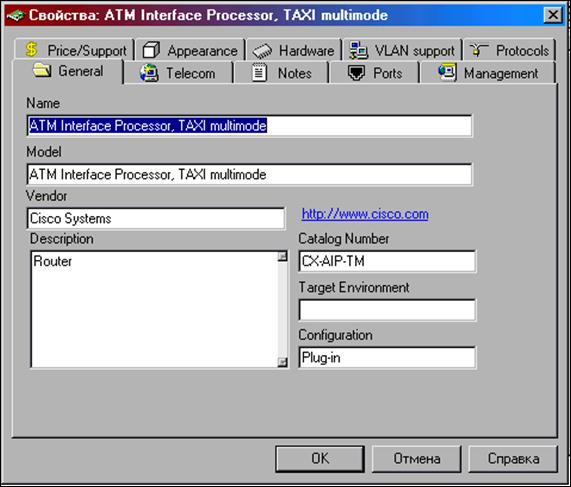Click the Name label
This screenshot has width=571, height=487.
(43, 103)
